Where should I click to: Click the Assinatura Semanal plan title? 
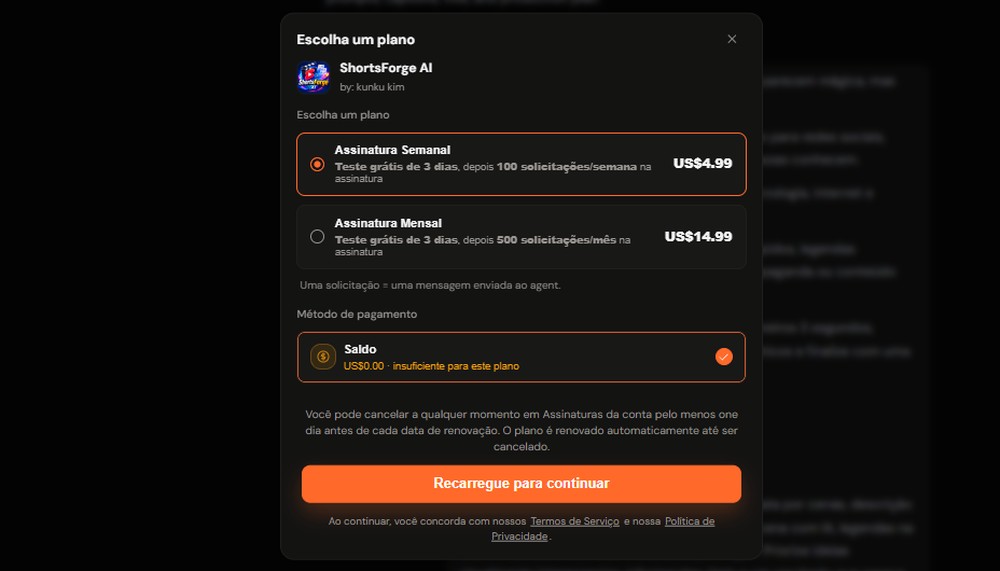coord(392,150)
